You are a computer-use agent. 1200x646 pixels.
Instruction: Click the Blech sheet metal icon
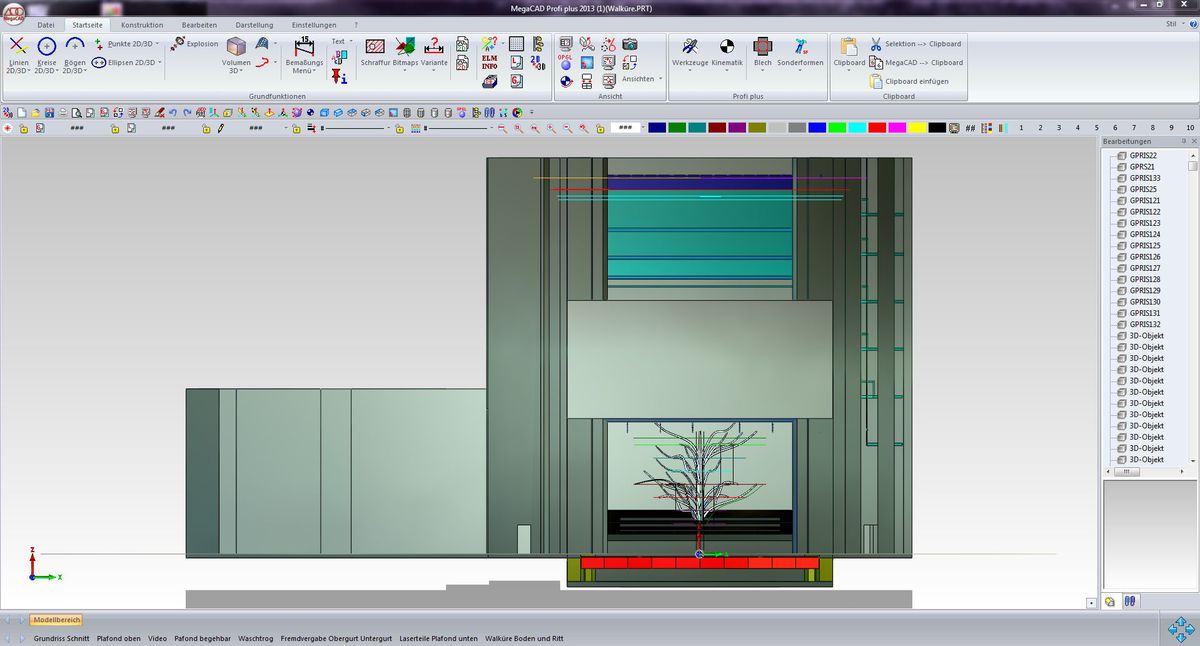pos(762,47)
